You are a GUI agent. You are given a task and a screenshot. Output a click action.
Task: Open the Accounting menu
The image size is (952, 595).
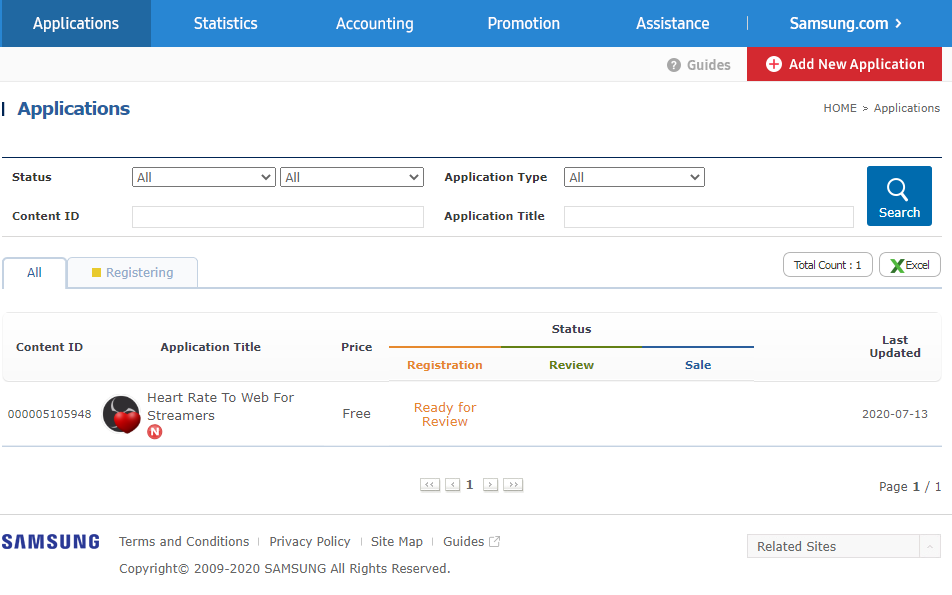click(375, 24)
